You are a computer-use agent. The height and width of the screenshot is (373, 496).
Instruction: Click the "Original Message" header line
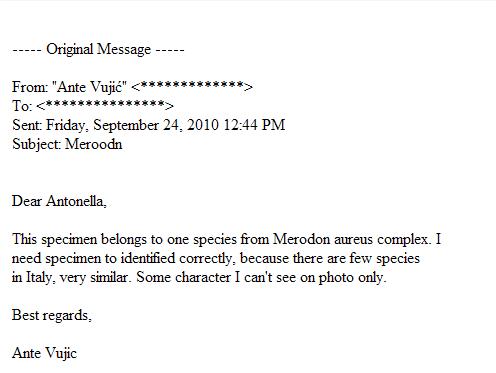click(x=98, y=49)
